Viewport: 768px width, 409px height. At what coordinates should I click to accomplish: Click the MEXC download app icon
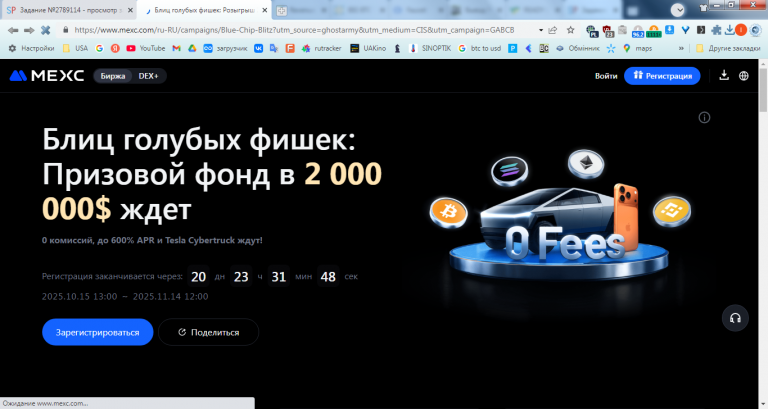(x=724, y=75)
